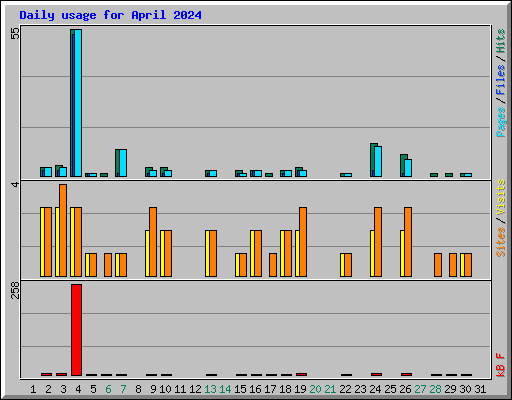Click the '258' axis label on KB chart

click(15, 290)
